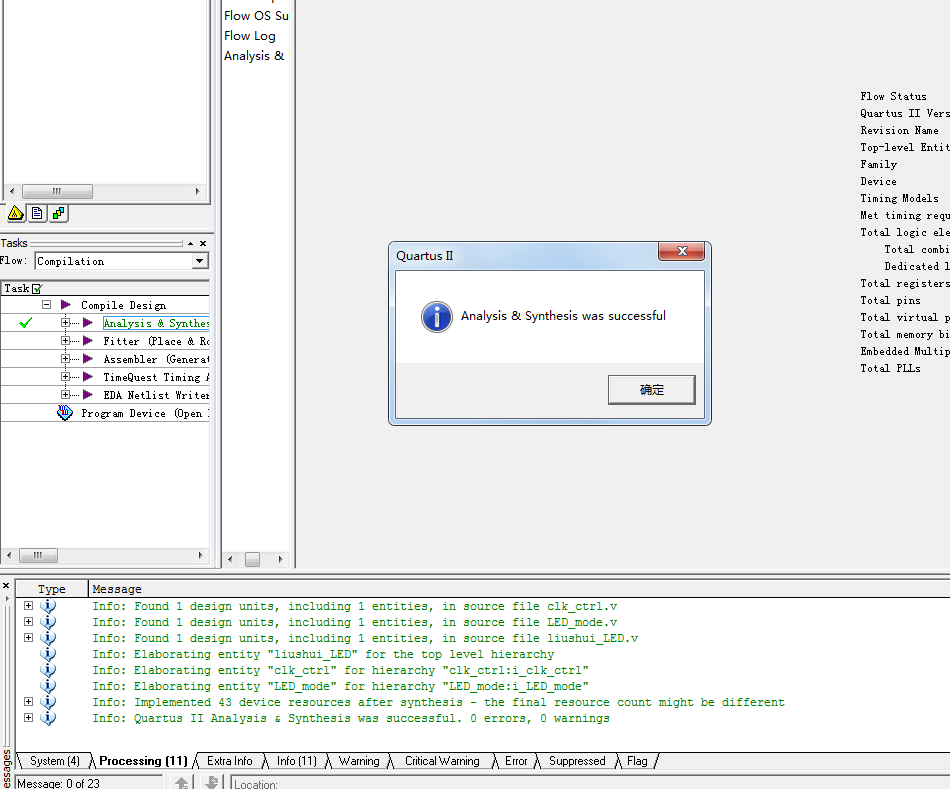This screenshot has height=789, width=950.
Task: Click Tasks panel horizontal scrollbar thumb
Action: pyautogui.click(x=38, y=555)
